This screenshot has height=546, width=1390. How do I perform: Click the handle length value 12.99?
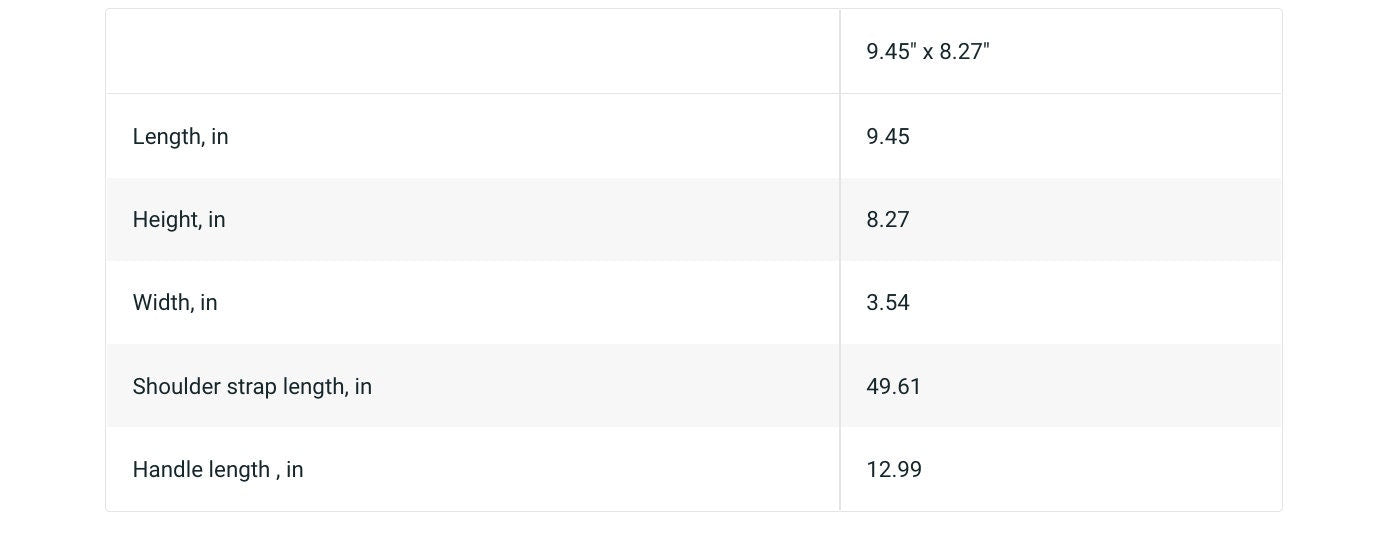pyautogui.click(x=894, y=470)
